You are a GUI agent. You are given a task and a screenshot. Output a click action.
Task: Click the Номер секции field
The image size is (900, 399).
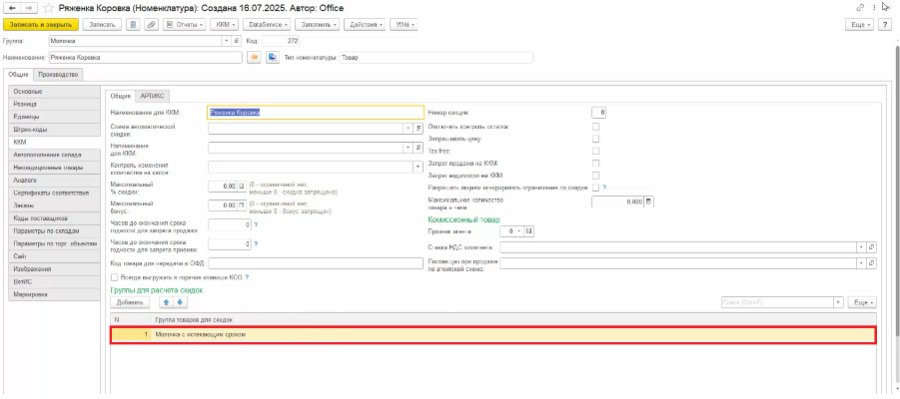599,113
